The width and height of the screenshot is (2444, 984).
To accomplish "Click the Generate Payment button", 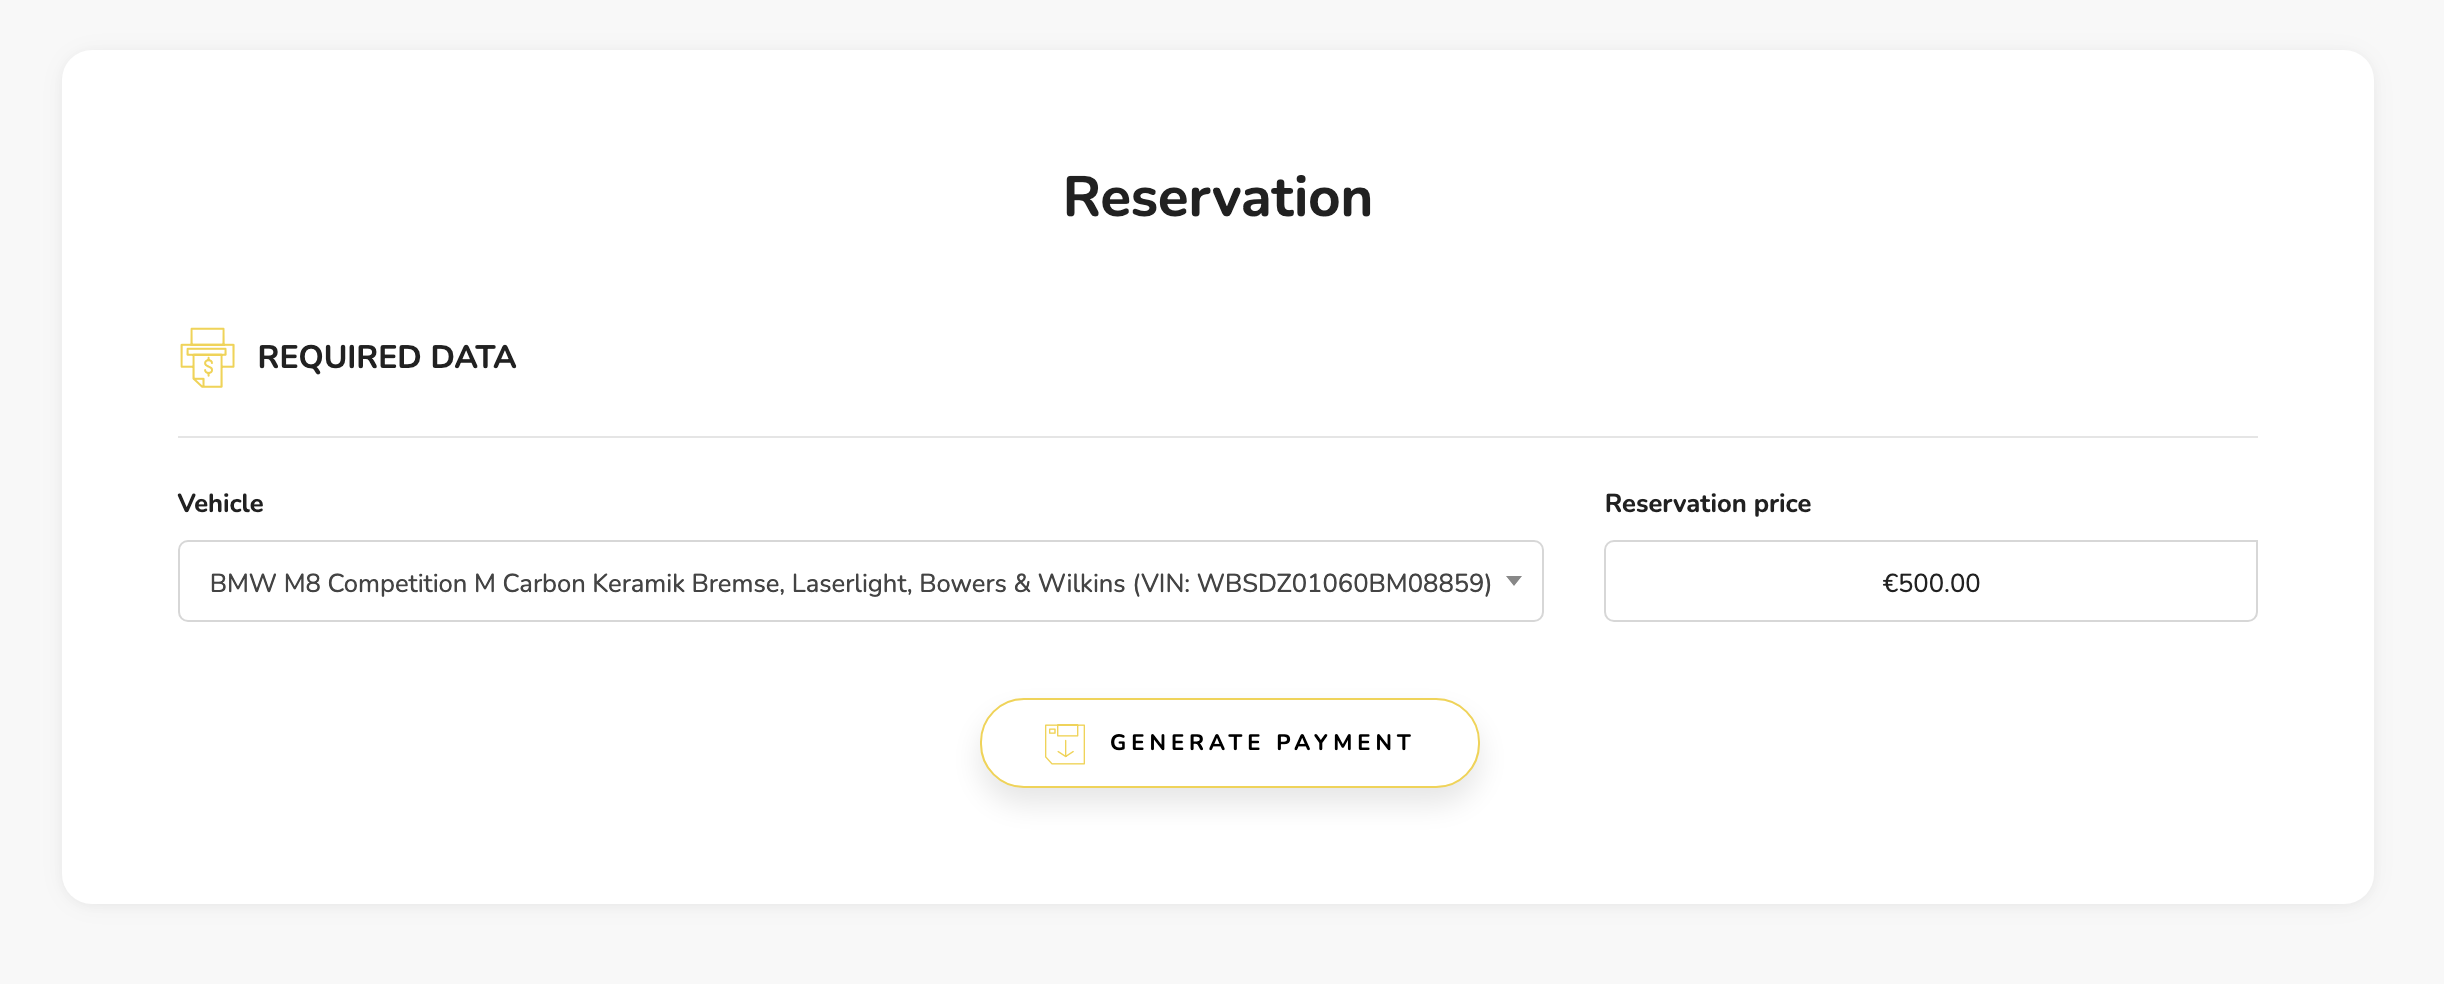I will [1229, 743].
